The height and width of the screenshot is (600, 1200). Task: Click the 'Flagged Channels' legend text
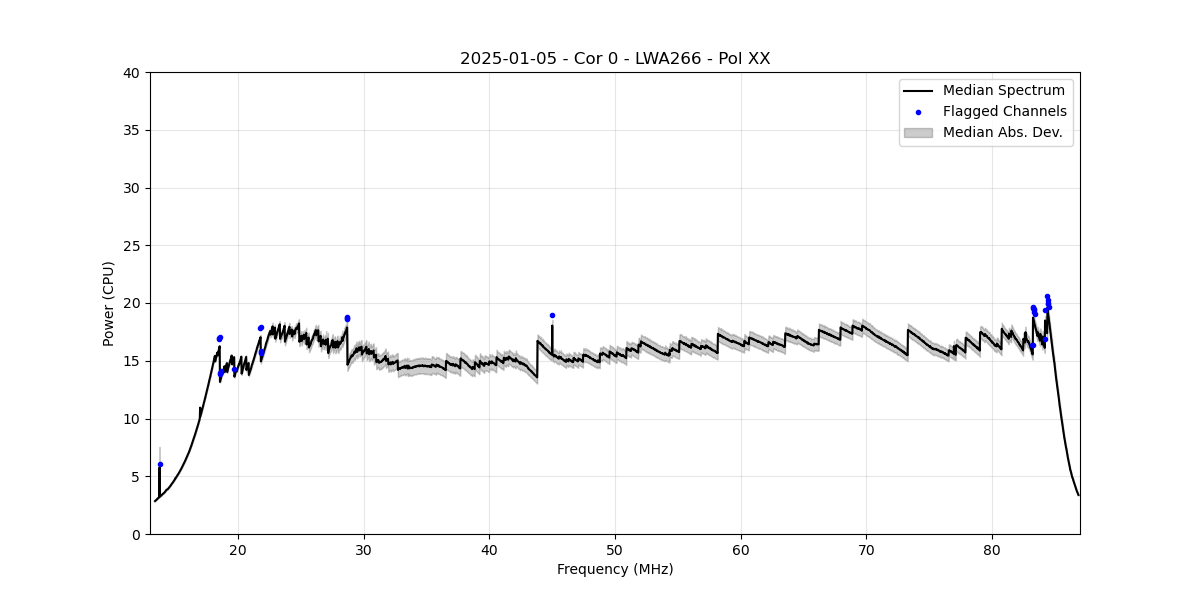[1004, 112]
